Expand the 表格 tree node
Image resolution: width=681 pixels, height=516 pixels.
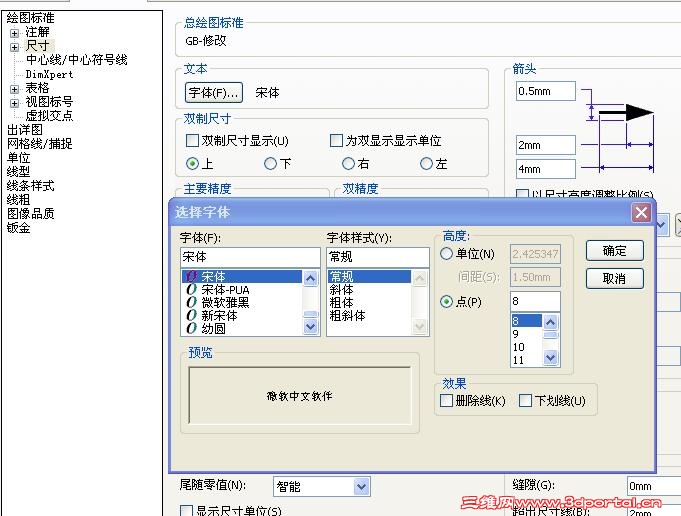point(14,89)
